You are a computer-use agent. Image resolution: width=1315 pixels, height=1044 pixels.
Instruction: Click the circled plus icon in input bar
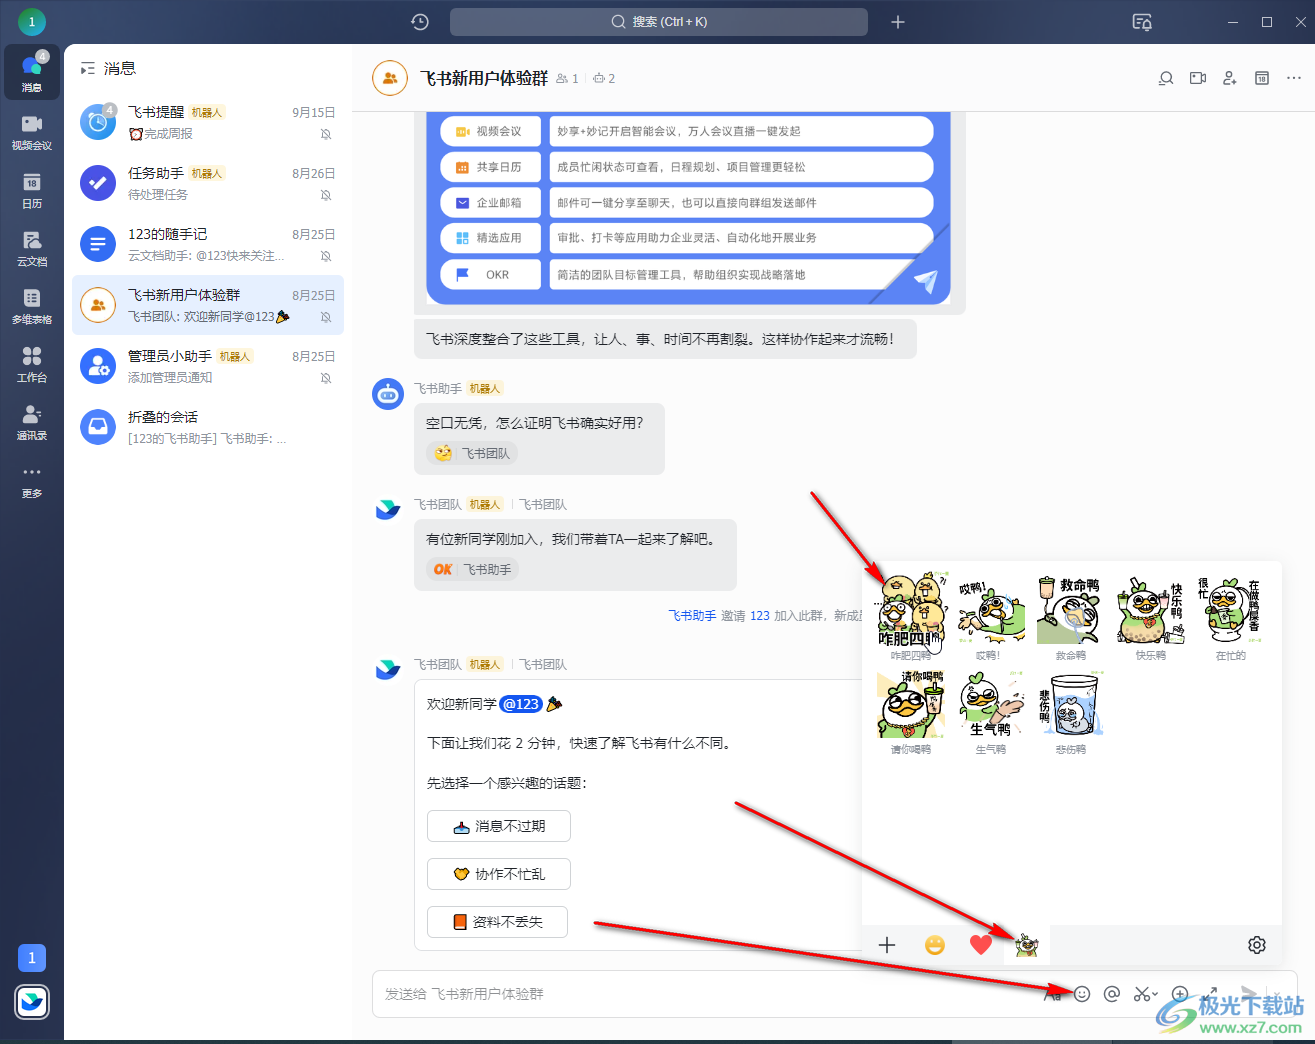1180,994
